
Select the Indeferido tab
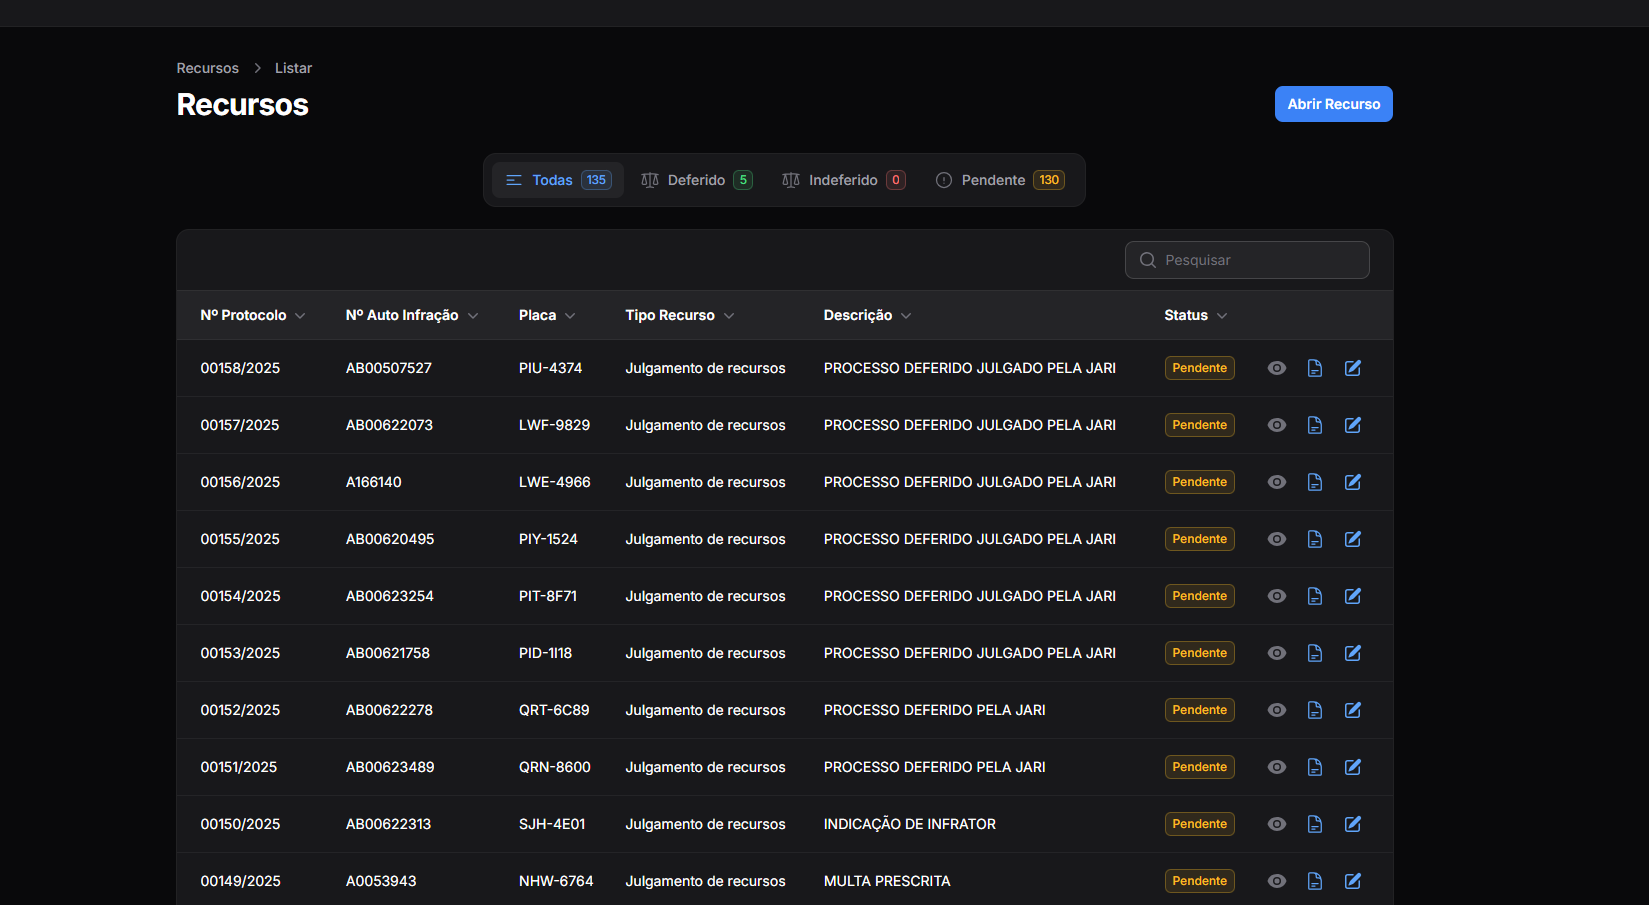[x=843, y=180]
